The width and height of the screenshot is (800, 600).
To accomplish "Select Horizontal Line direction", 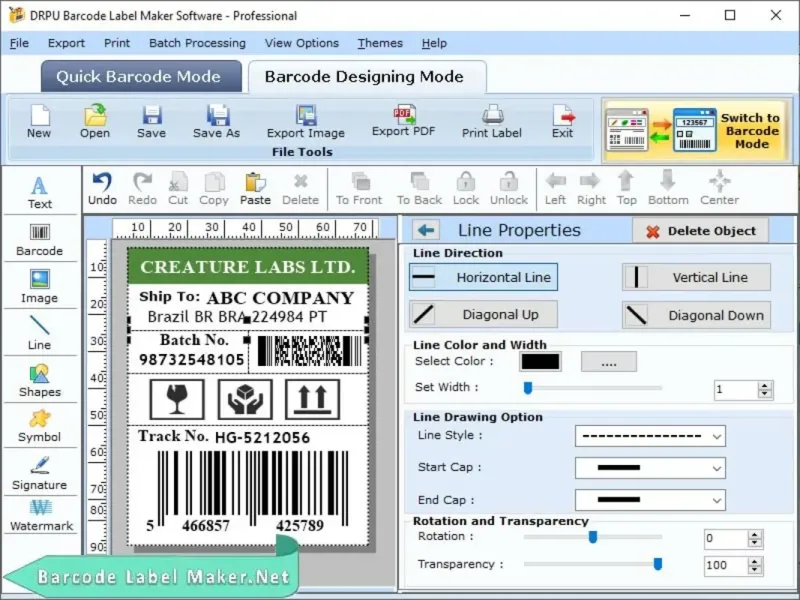I will click(x=483, y=277).
